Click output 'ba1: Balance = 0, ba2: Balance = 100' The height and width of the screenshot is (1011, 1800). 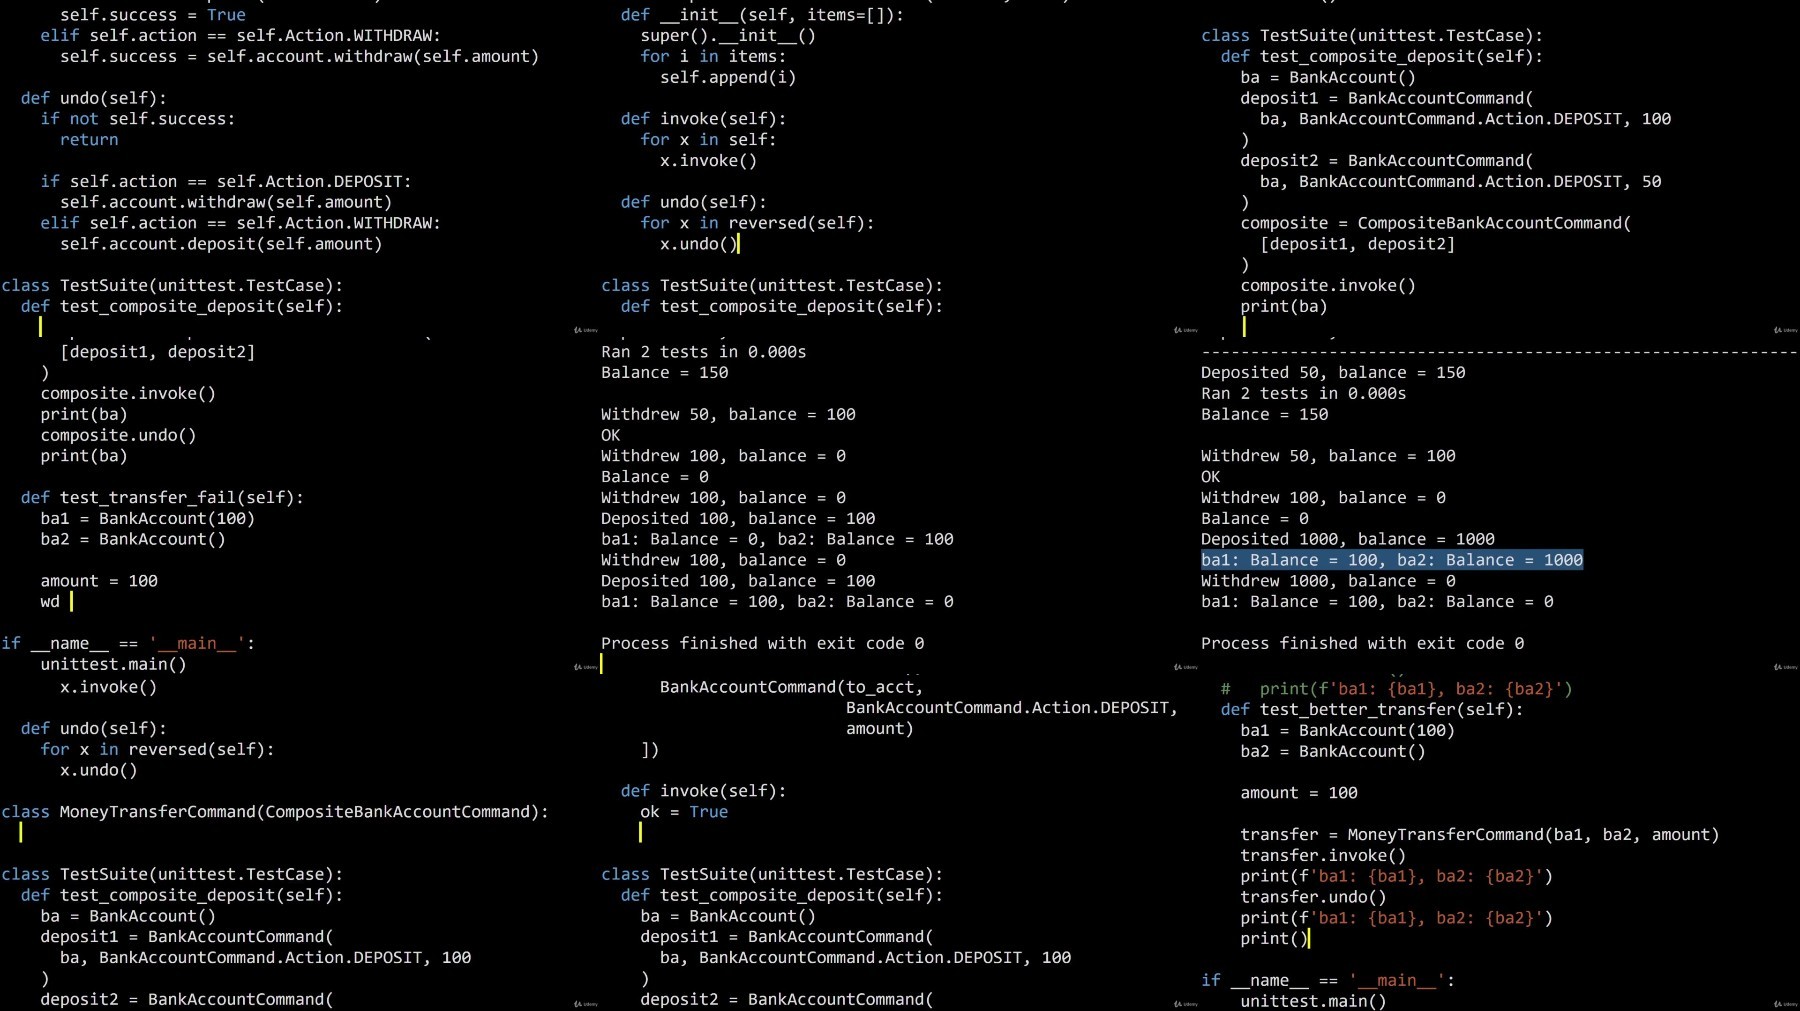[x=777, y=540]
